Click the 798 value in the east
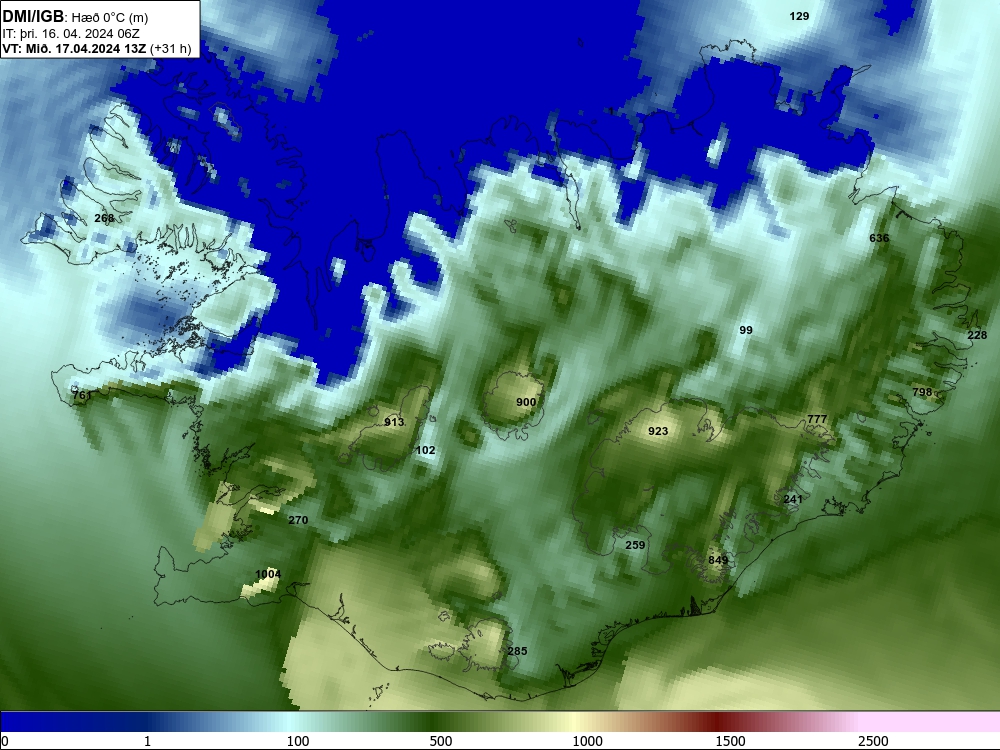Image resolution: width=1000 pixels, height=750 pixels. [x=922, y=392]
